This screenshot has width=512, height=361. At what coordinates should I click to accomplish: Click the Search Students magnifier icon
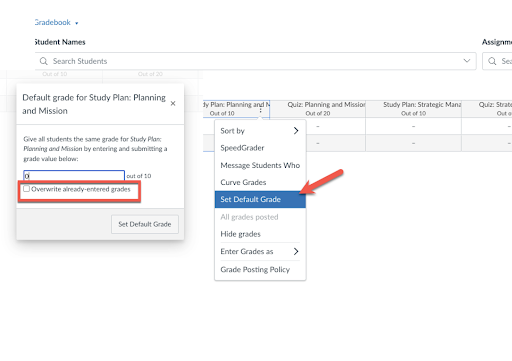44,61
